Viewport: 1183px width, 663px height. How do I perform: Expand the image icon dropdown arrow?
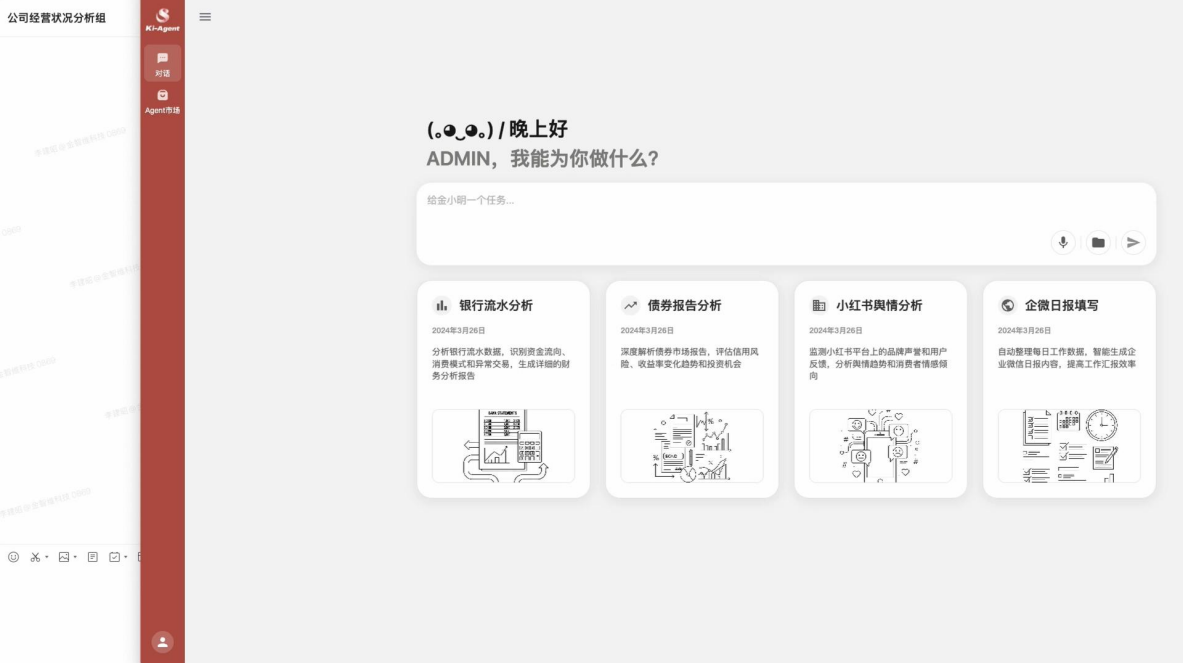[75, 557]
